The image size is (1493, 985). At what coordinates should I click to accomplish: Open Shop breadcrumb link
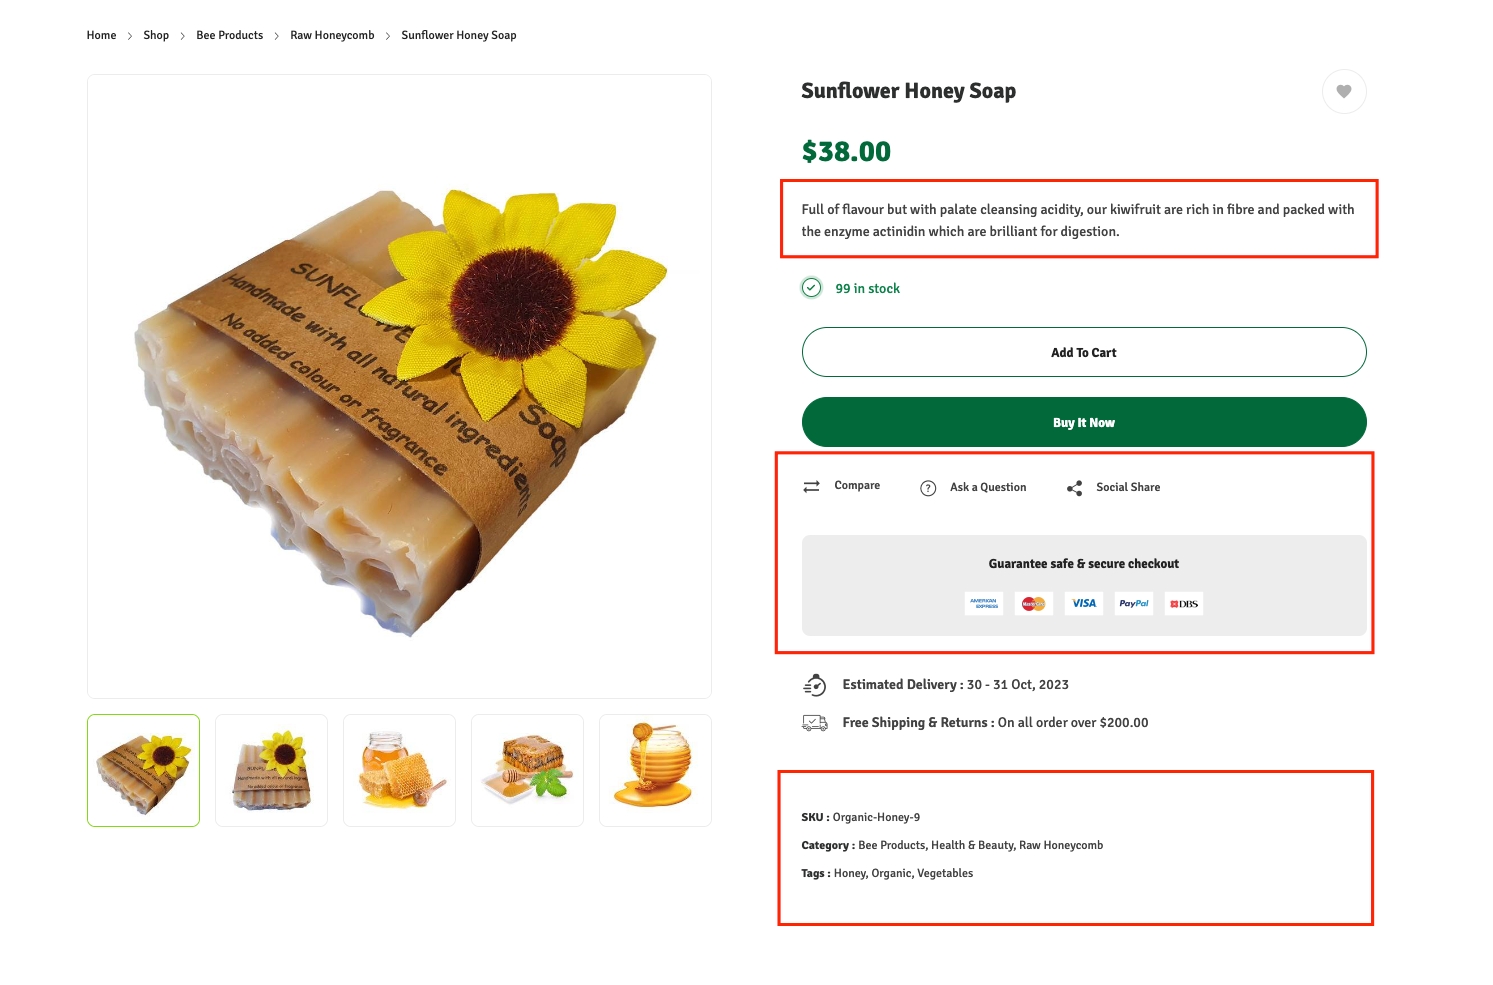point(156,36)
